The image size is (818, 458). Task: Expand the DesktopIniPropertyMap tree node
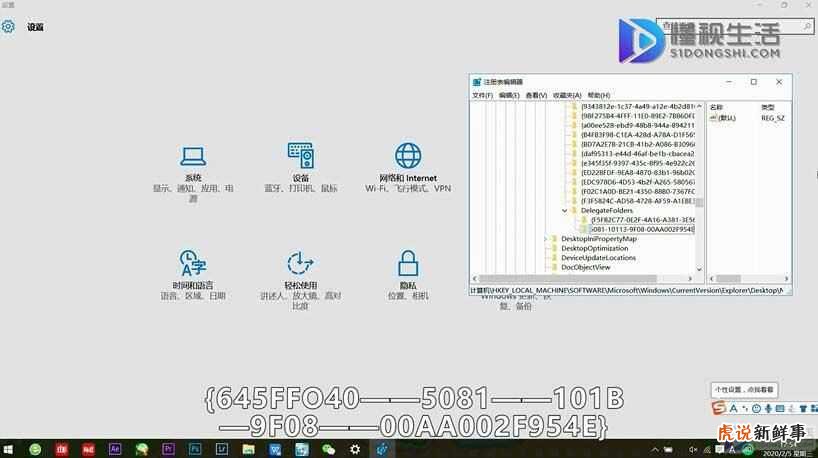click(546, 239)
